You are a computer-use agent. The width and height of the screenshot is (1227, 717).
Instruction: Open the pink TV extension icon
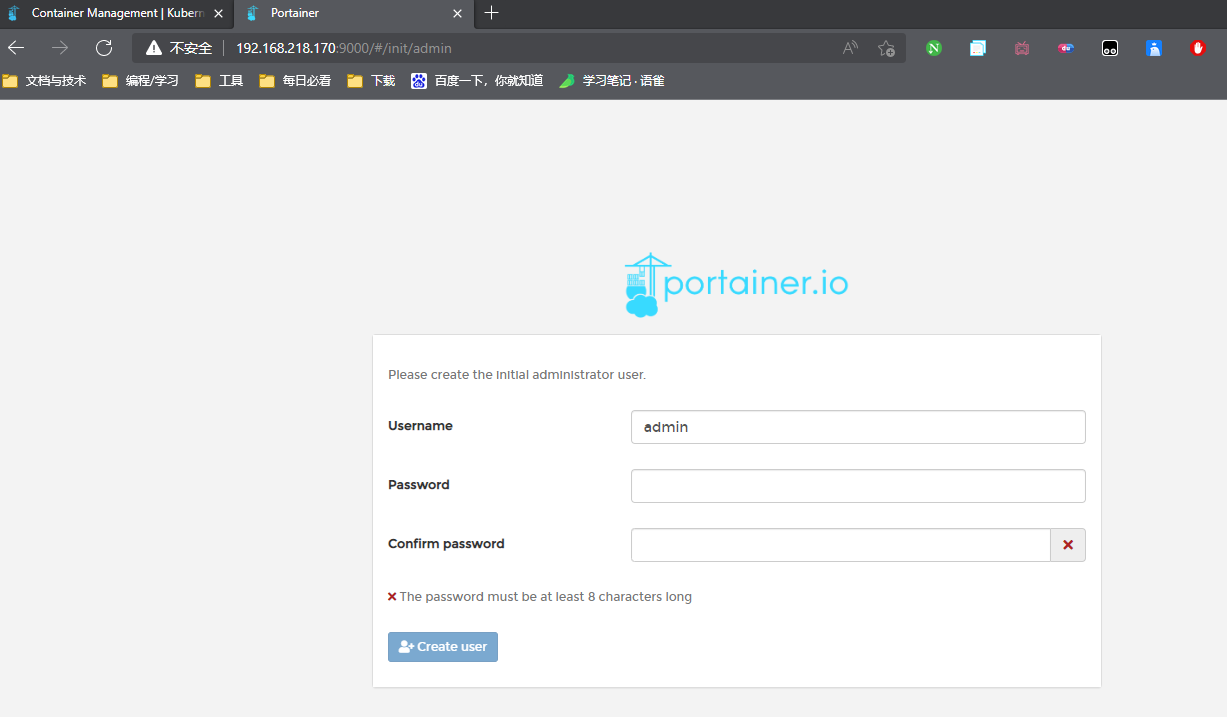[x=1022, y=48]
